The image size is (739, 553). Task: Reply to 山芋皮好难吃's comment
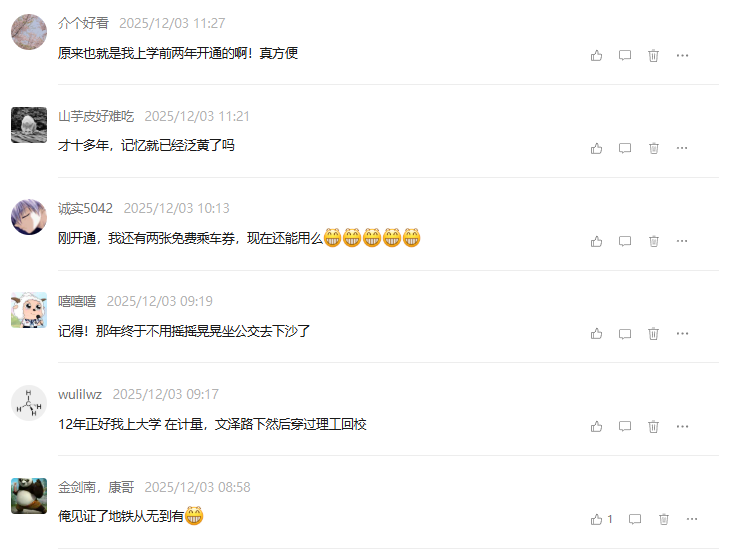pyautogui.click(x=624, y=149)
